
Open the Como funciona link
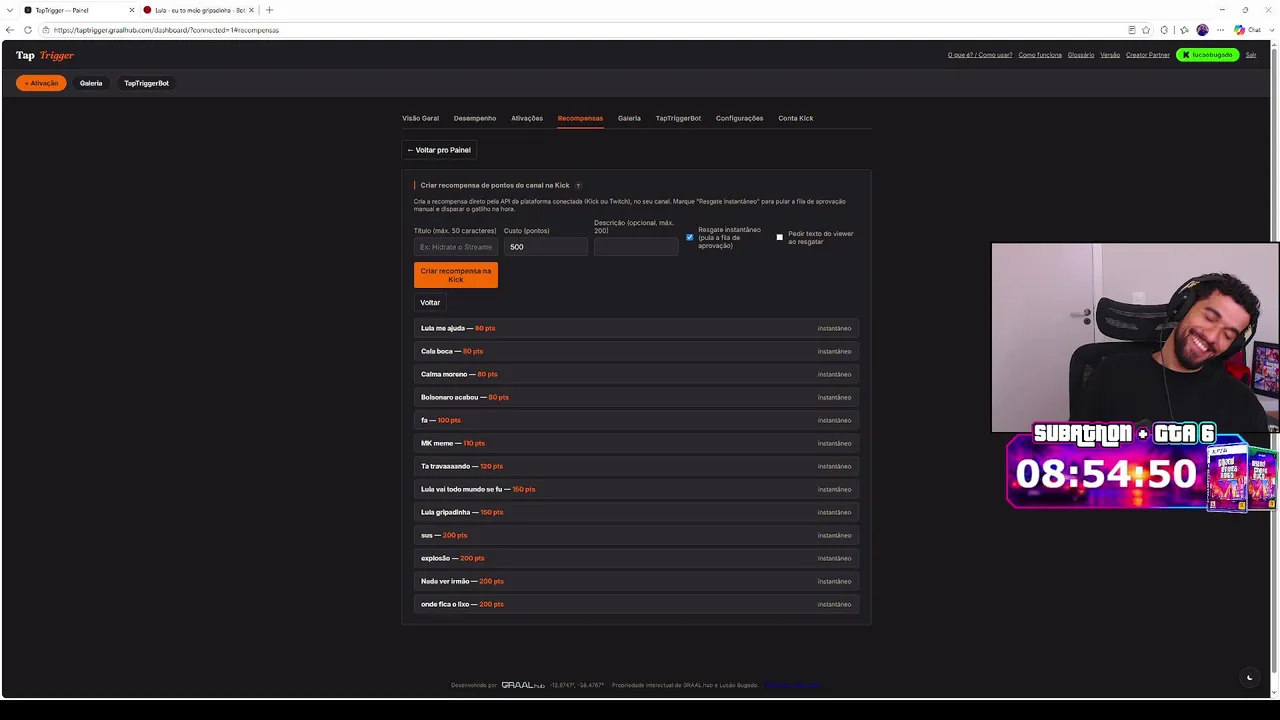[1040, 55]
